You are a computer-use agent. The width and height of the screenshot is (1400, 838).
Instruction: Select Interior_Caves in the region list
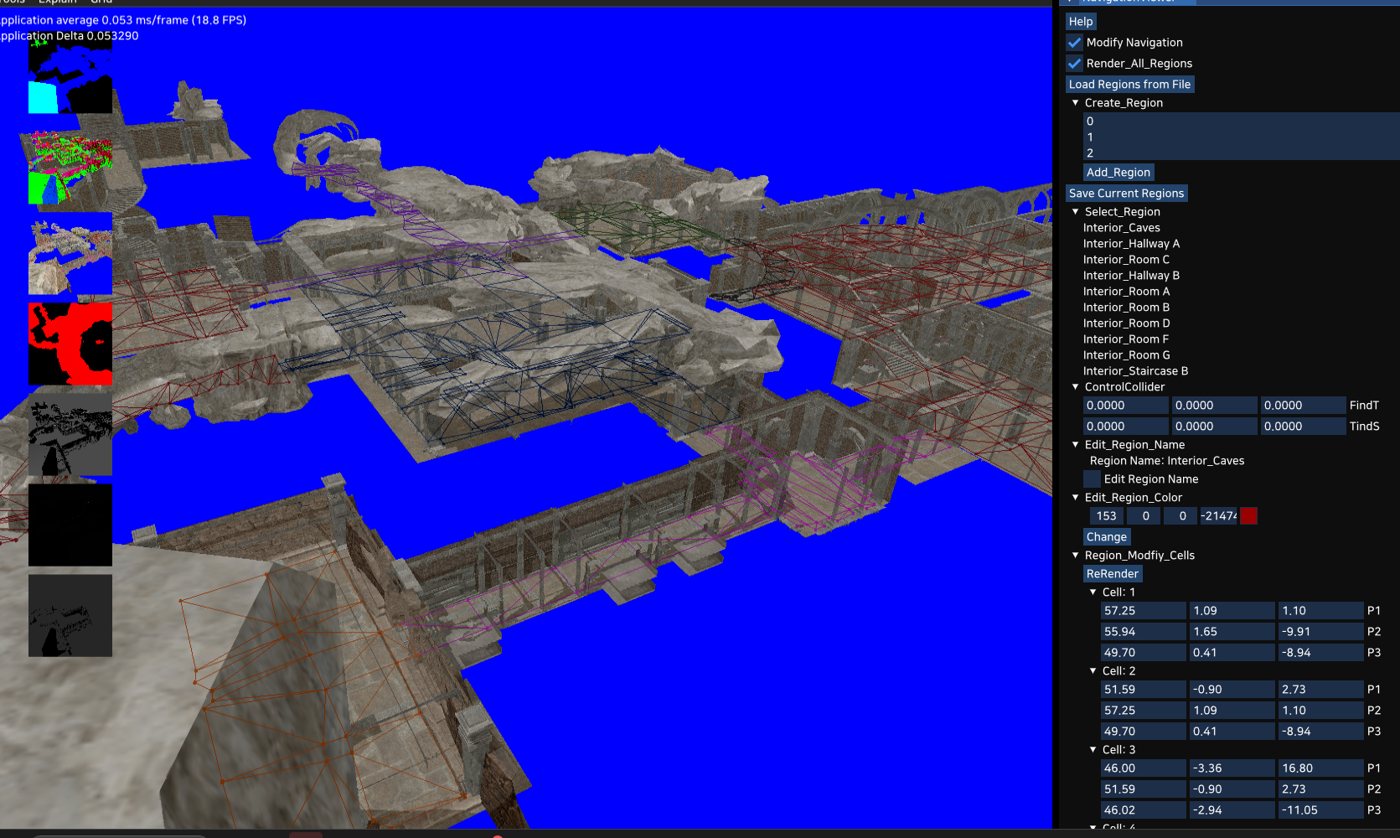pyautogui.click(x=1121, y=228)
